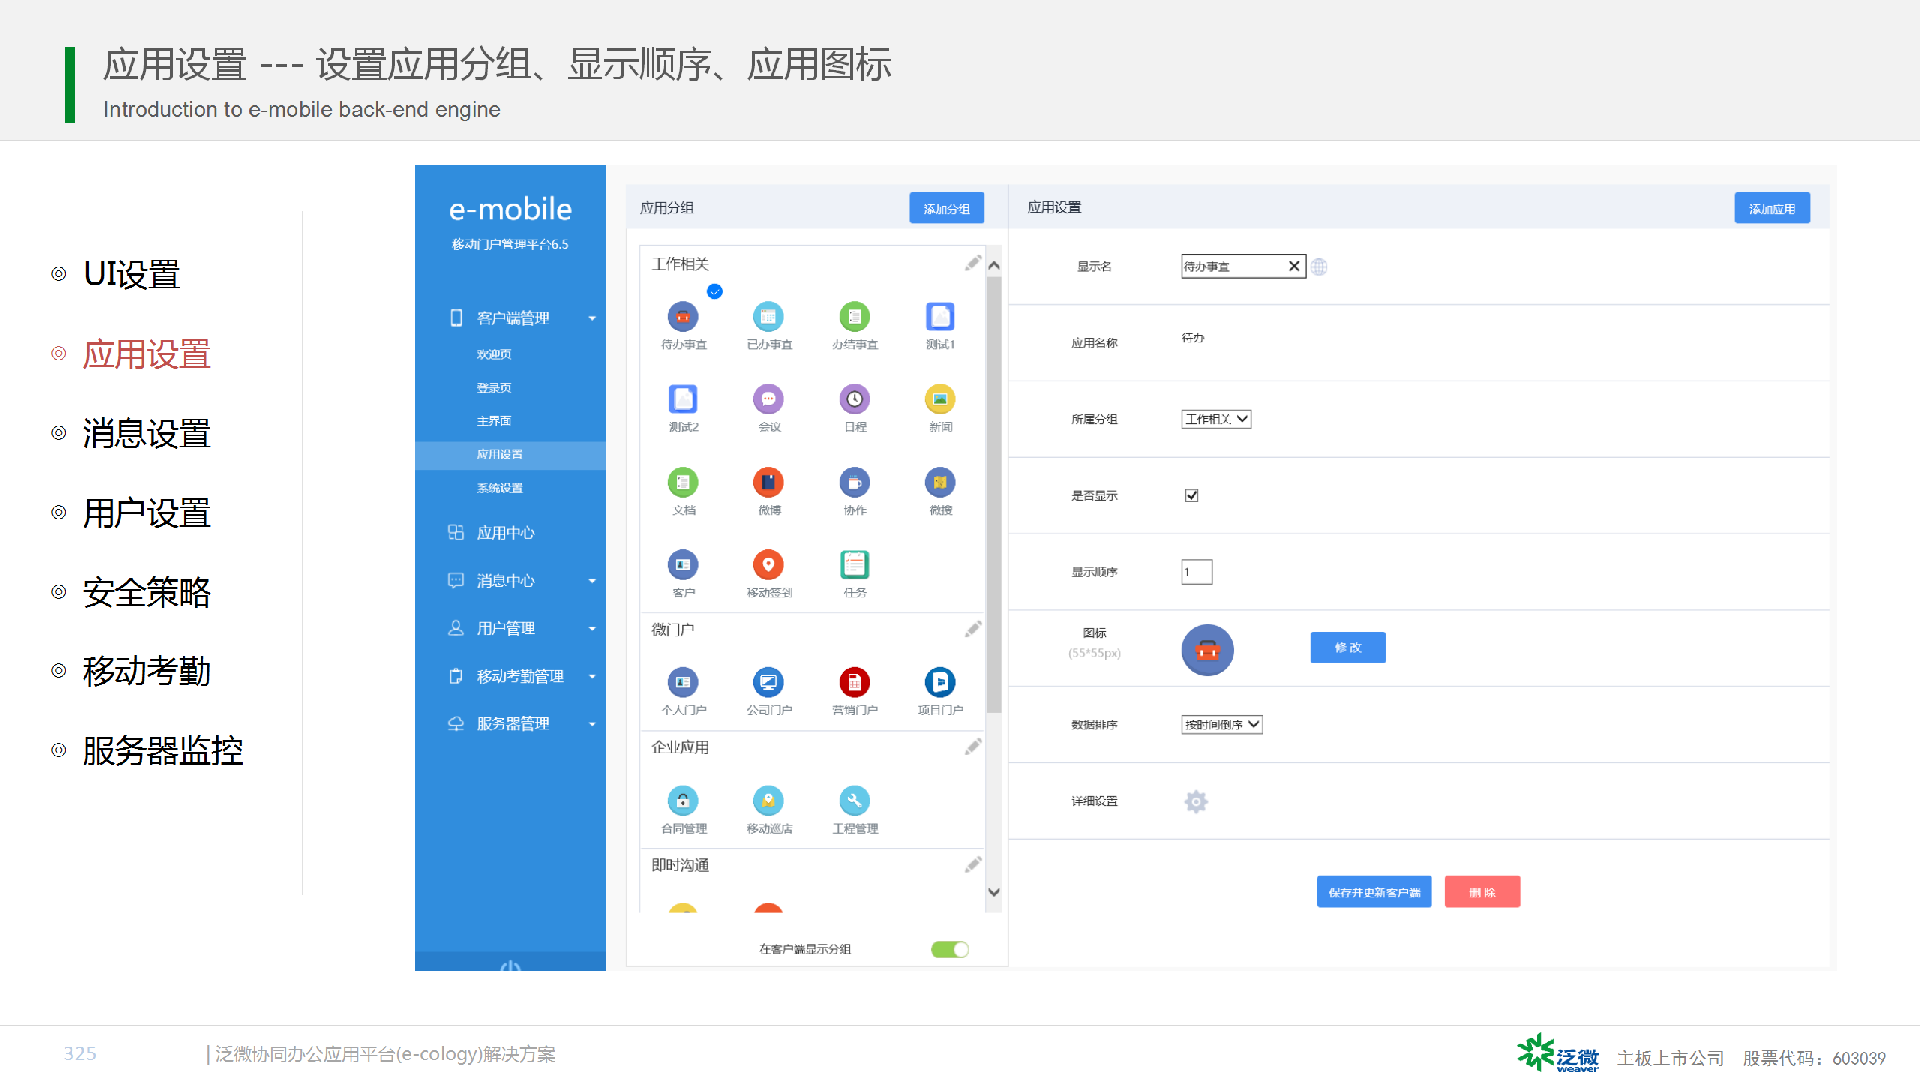Screen dimensions: 1920x1080
Task: Select the 测试2 app icon
Action: tap(683, 399)
